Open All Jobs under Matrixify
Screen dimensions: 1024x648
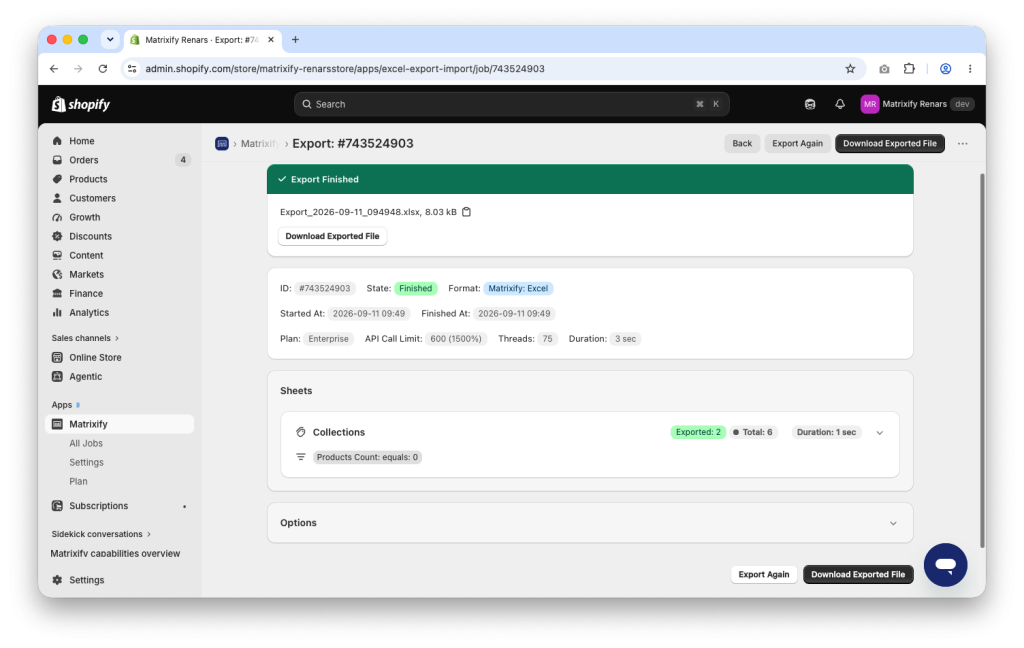click(x=86, y=444)
